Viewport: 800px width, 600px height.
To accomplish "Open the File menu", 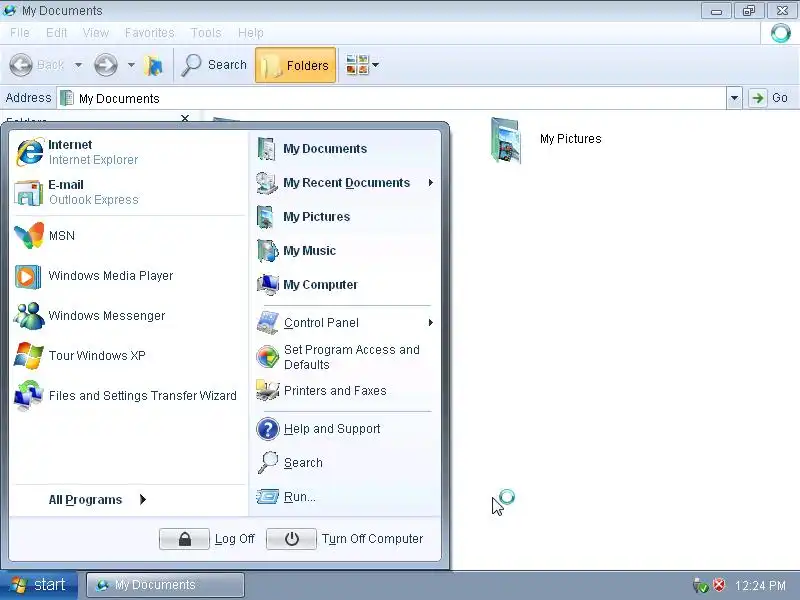I will pos(20,33).
